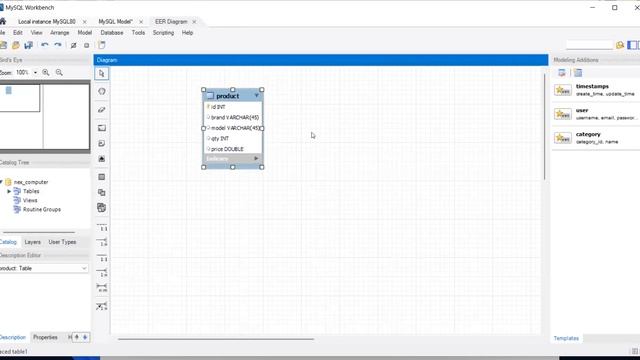Switch to Local instance MySQL80 tab

[x=47, y=22]
